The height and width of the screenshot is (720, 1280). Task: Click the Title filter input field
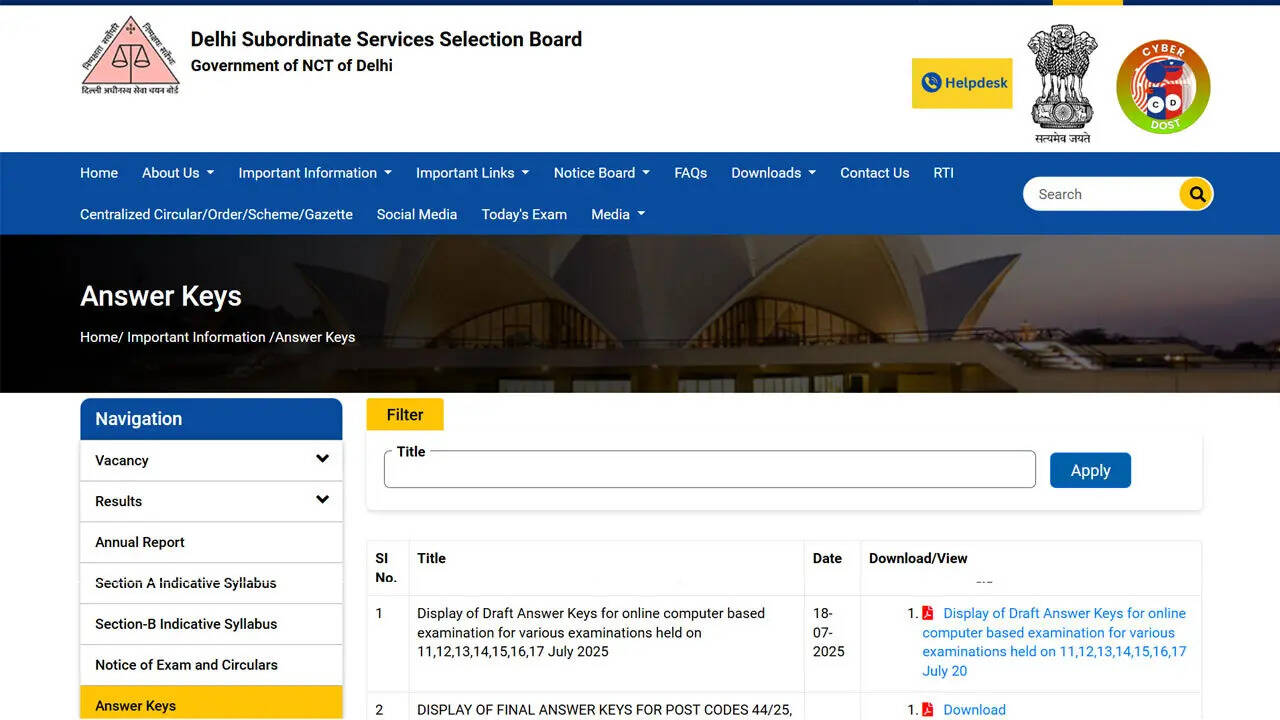(709, 470)
